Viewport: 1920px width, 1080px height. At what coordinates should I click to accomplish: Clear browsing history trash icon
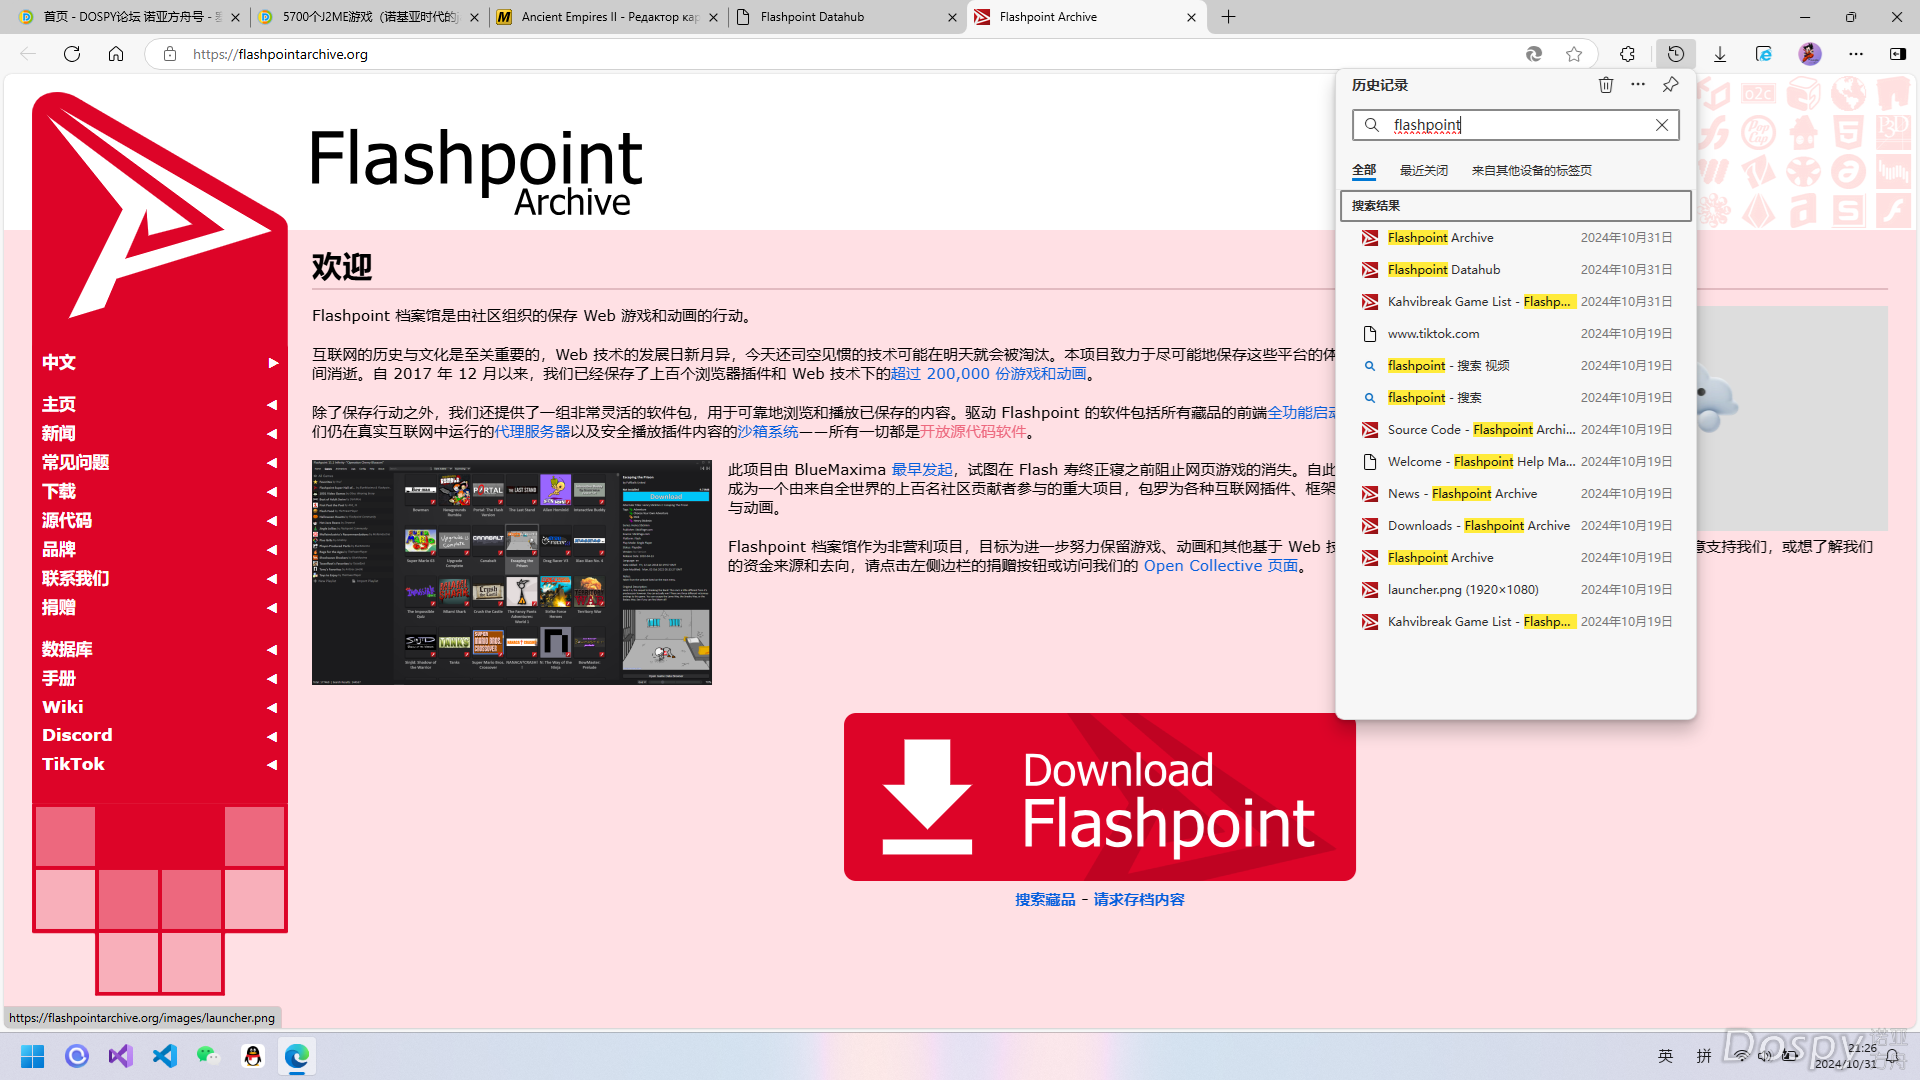click(1606, 85)
